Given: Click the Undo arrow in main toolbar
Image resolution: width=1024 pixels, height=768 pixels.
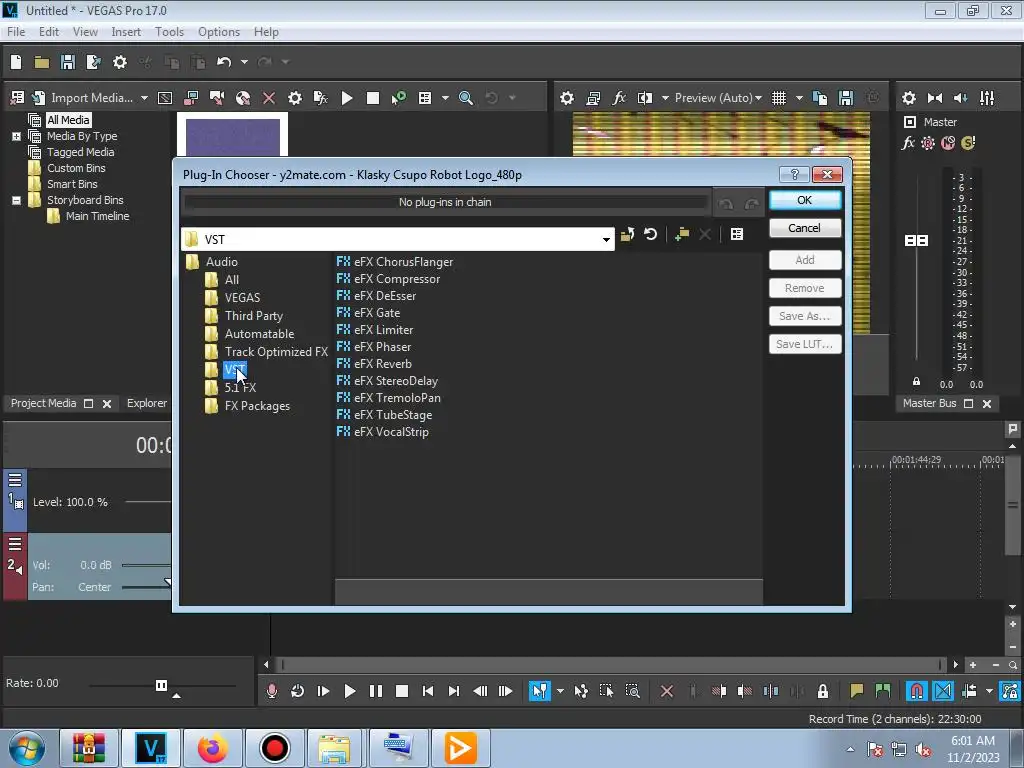Looking at the screenshot, I should pyautogui.click(x=224, y=62).
